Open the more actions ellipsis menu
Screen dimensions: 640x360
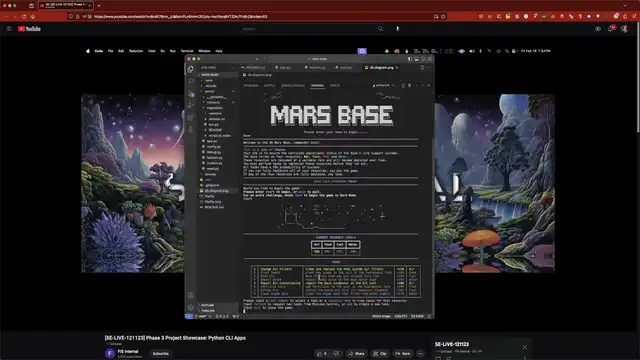click(421, 353)
